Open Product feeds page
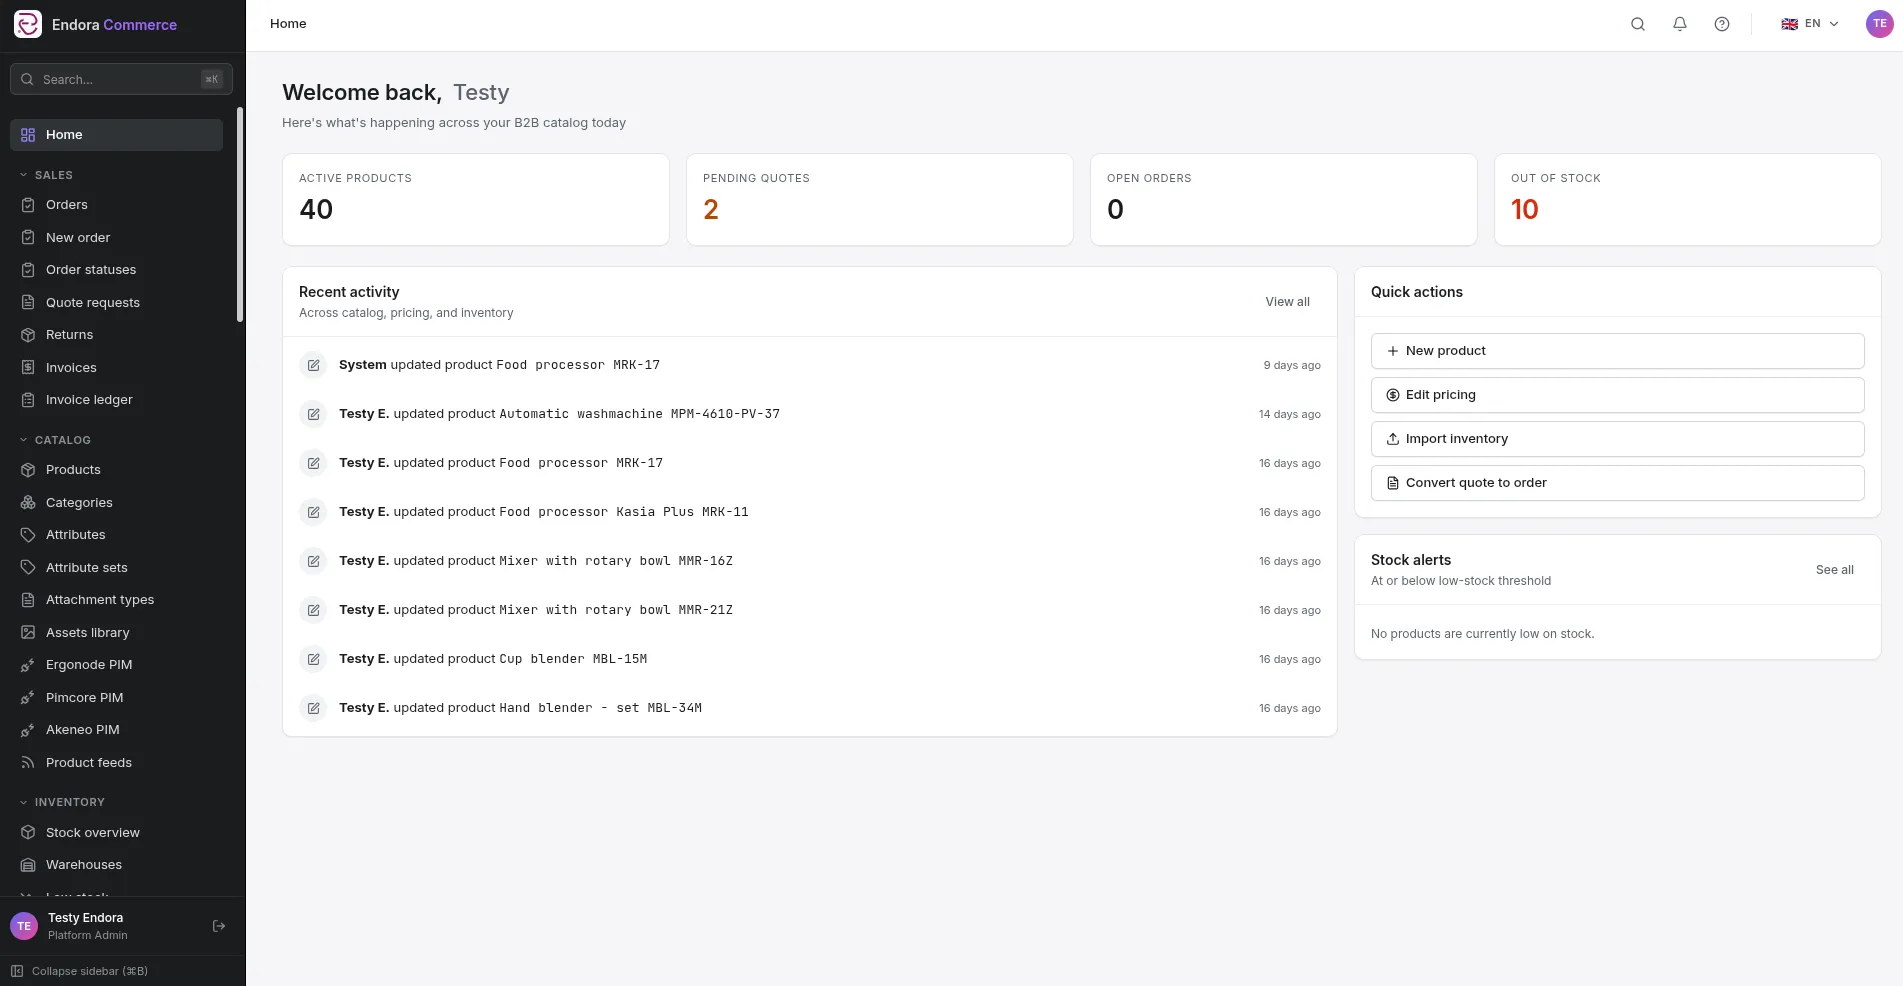This screenshot has height=986, width=1903. click(116, 763)
